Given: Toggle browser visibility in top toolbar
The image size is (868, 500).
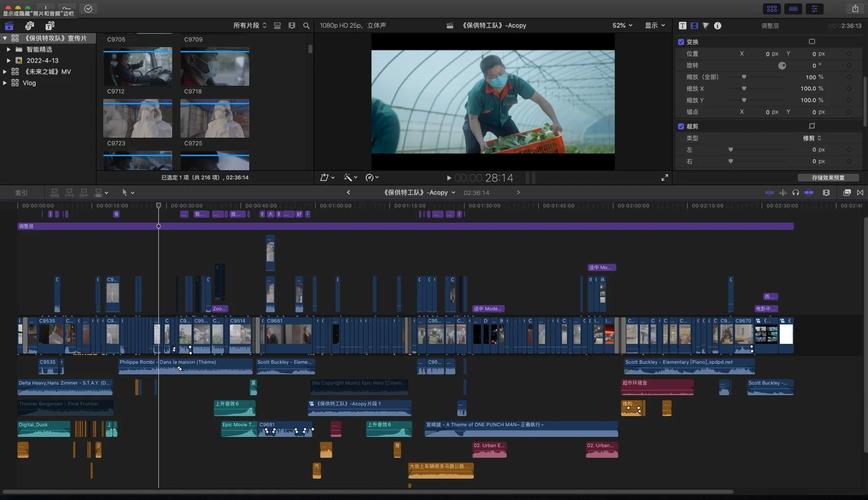Looking at the screenshot, I should tap(772, 9).
